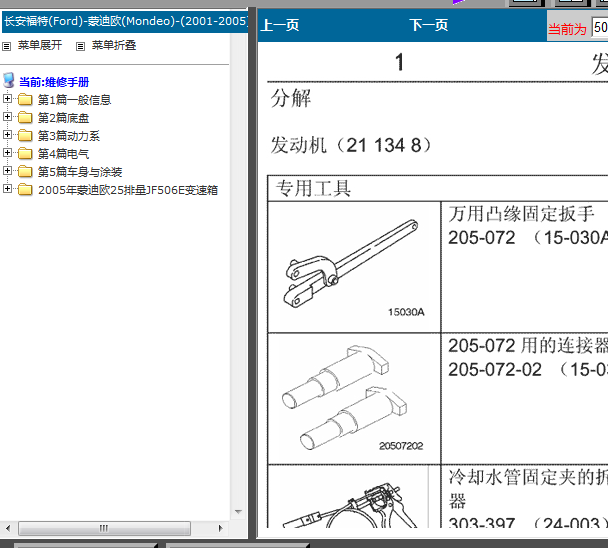Click the folder icon for 第3篇动力系
Screen dimensions: 608x548
pyautogui.click(x=25, y=136)
